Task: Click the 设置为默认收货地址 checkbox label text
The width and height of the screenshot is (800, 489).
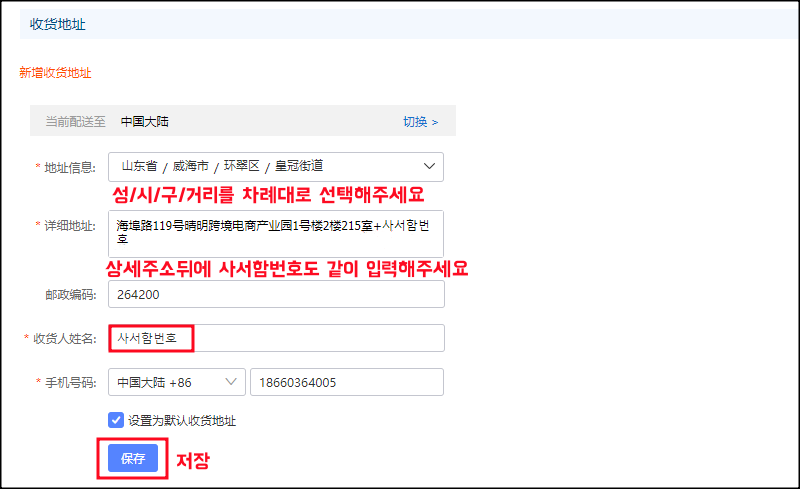Action: click(x=182, y=421)
